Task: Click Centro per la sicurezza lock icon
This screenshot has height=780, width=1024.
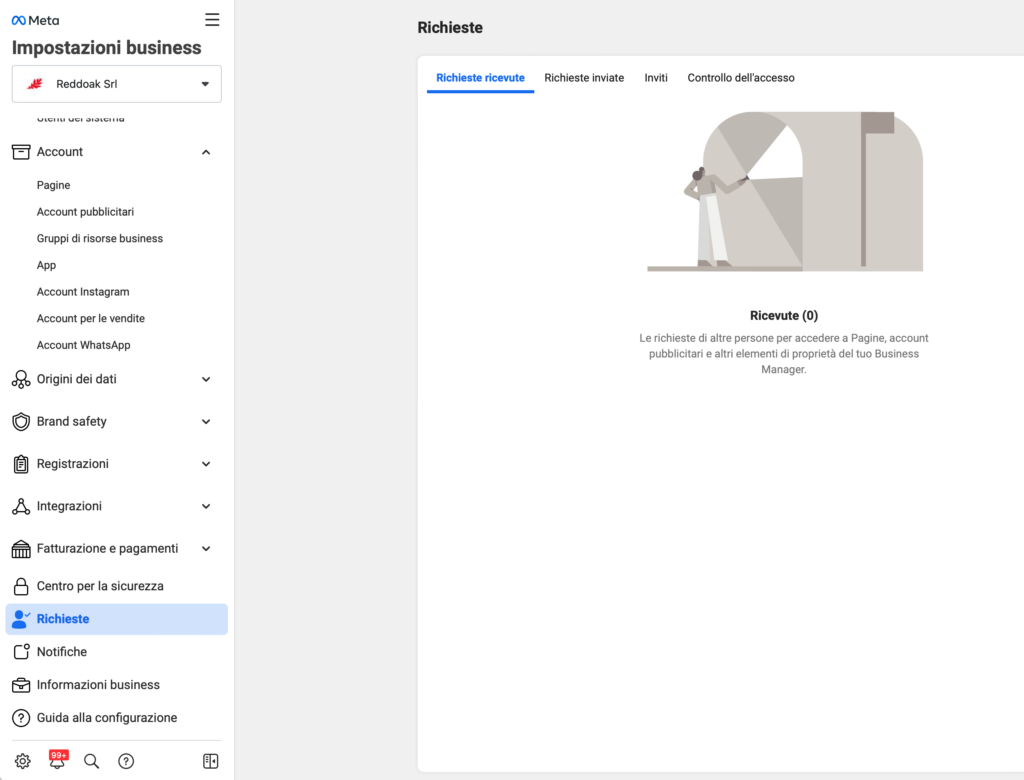Action: pyautogui.click(x=20, y=586)
